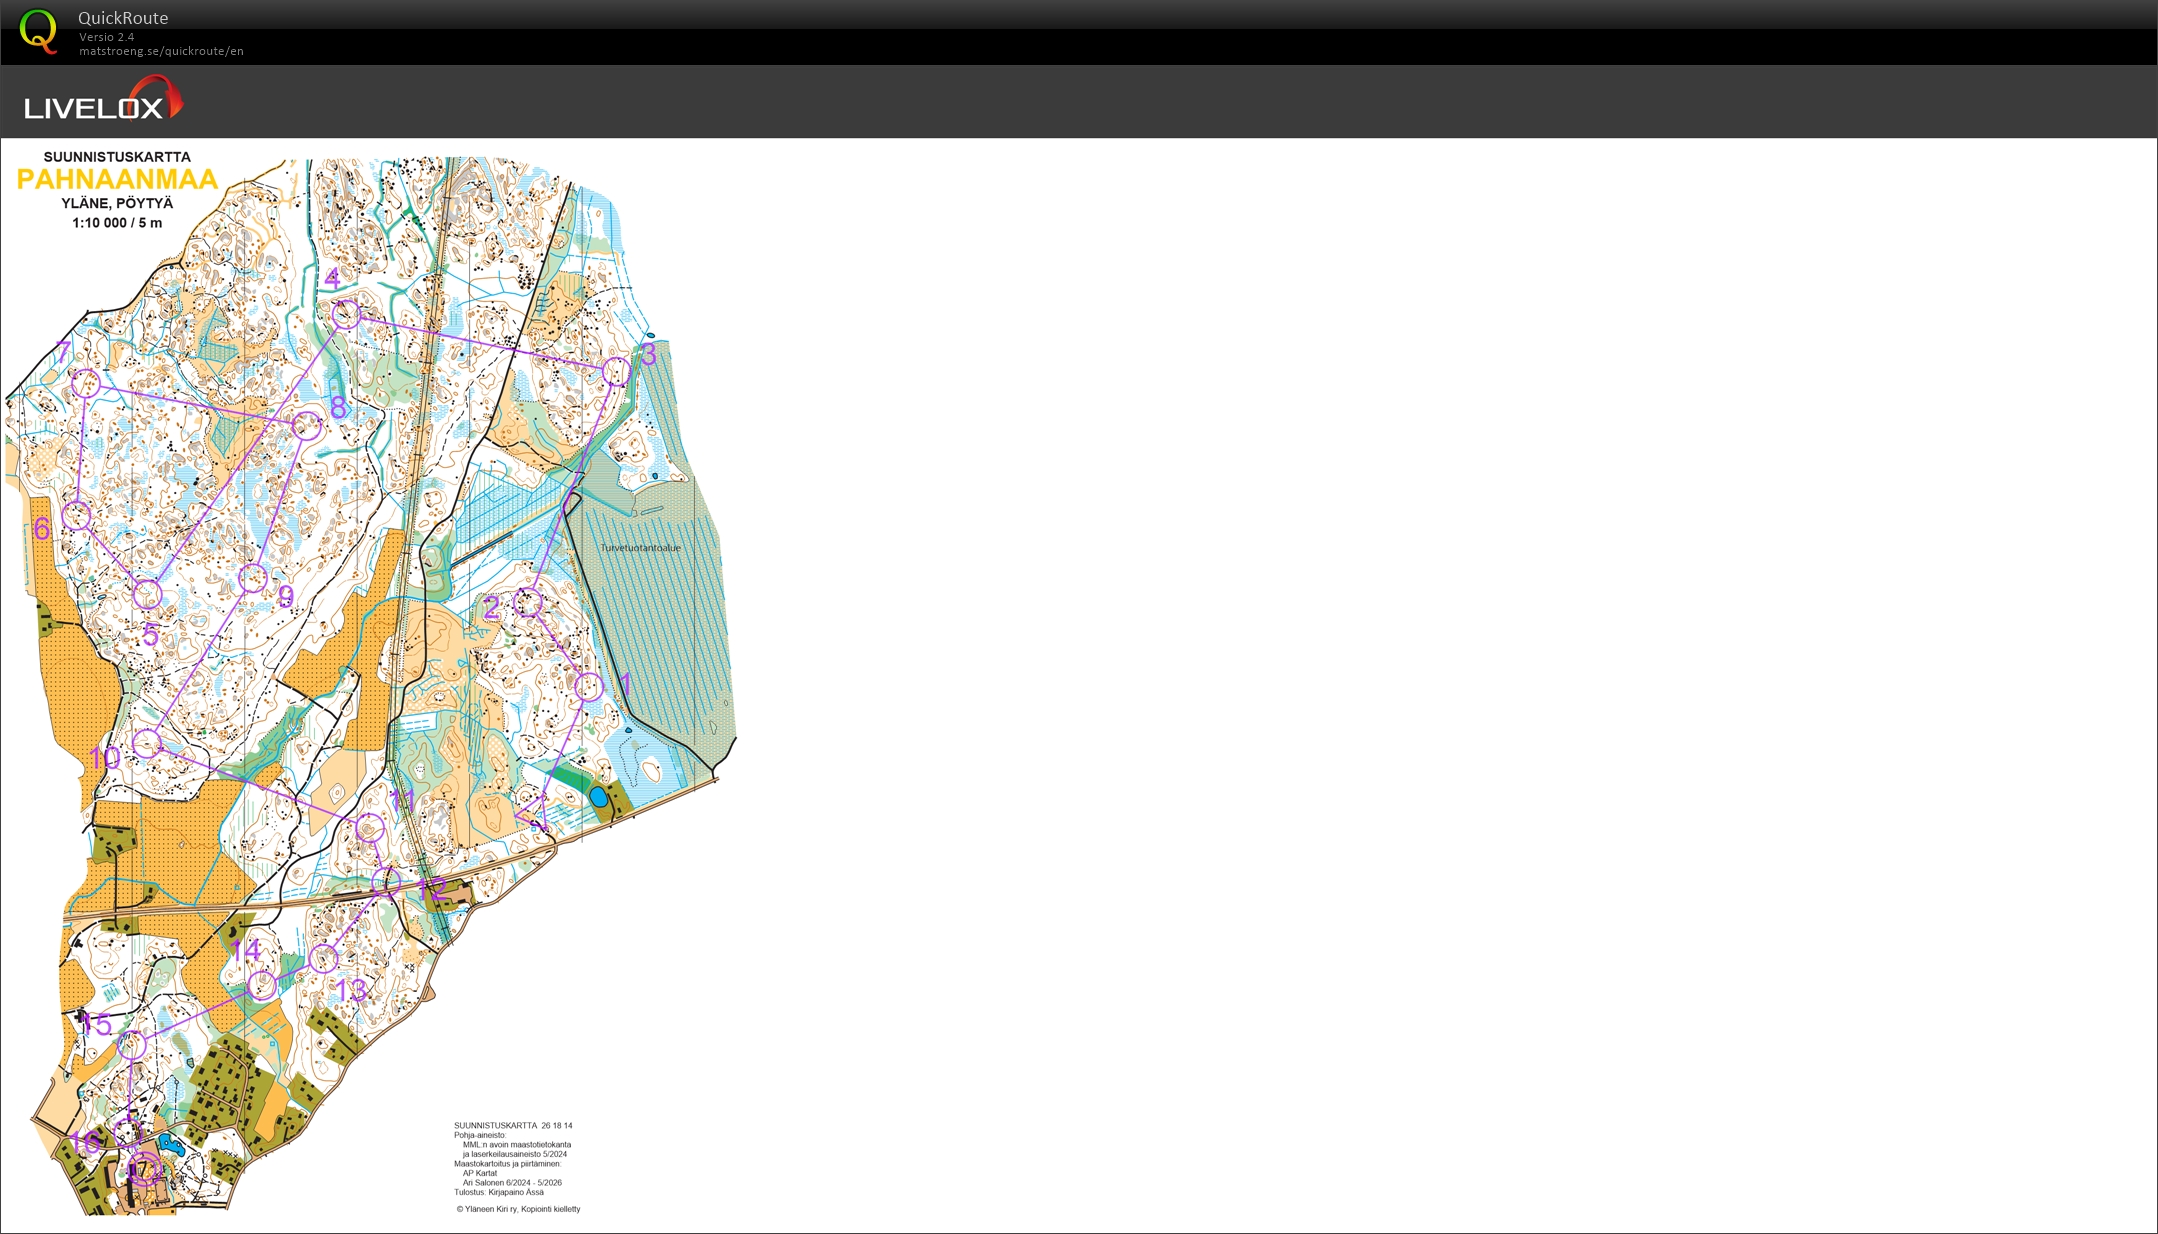Select control circle 9 on the course
This screenshot has height=1234, width=2158.
click(x=253, y=578)
